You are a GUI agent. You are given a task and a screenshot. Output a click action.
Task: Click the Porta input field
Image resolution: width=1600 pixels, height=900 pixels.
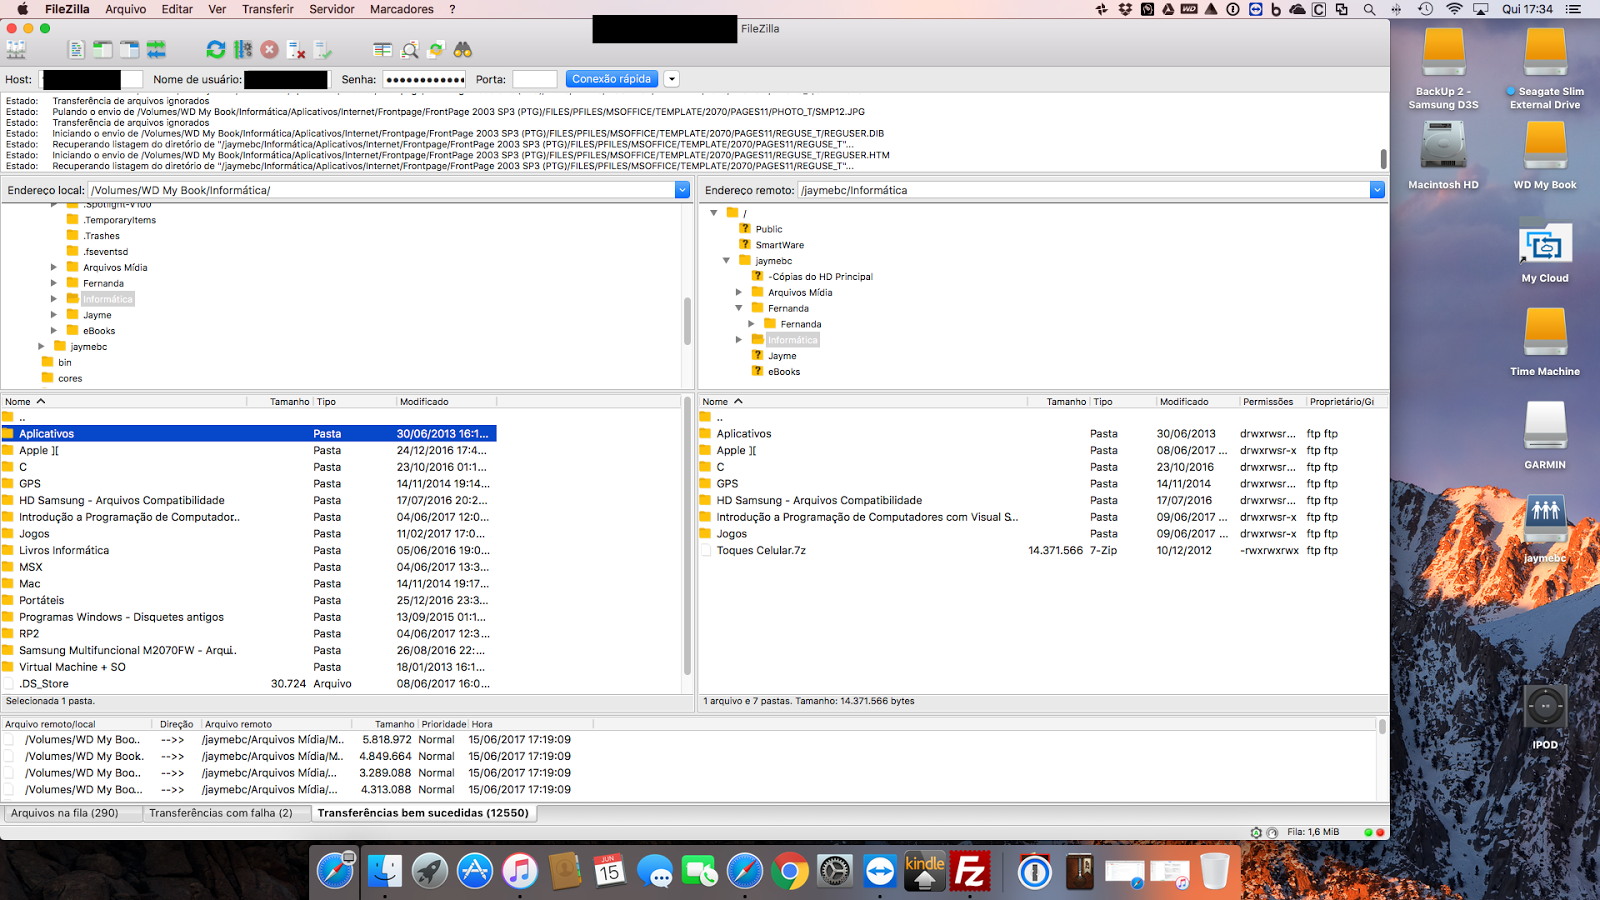coord(534,79)
